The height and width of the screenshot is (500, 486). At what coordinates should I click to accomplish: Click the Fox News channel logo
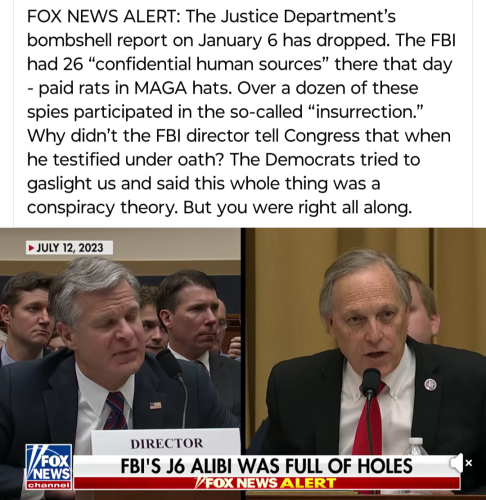point(49,467)
